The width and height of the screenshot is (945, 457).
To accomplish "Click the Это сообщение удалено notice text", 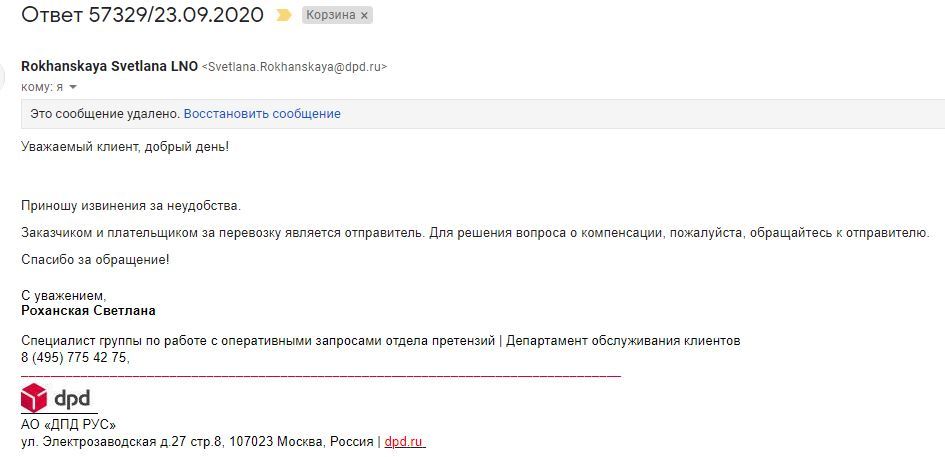I will click(x=104, y=114).
